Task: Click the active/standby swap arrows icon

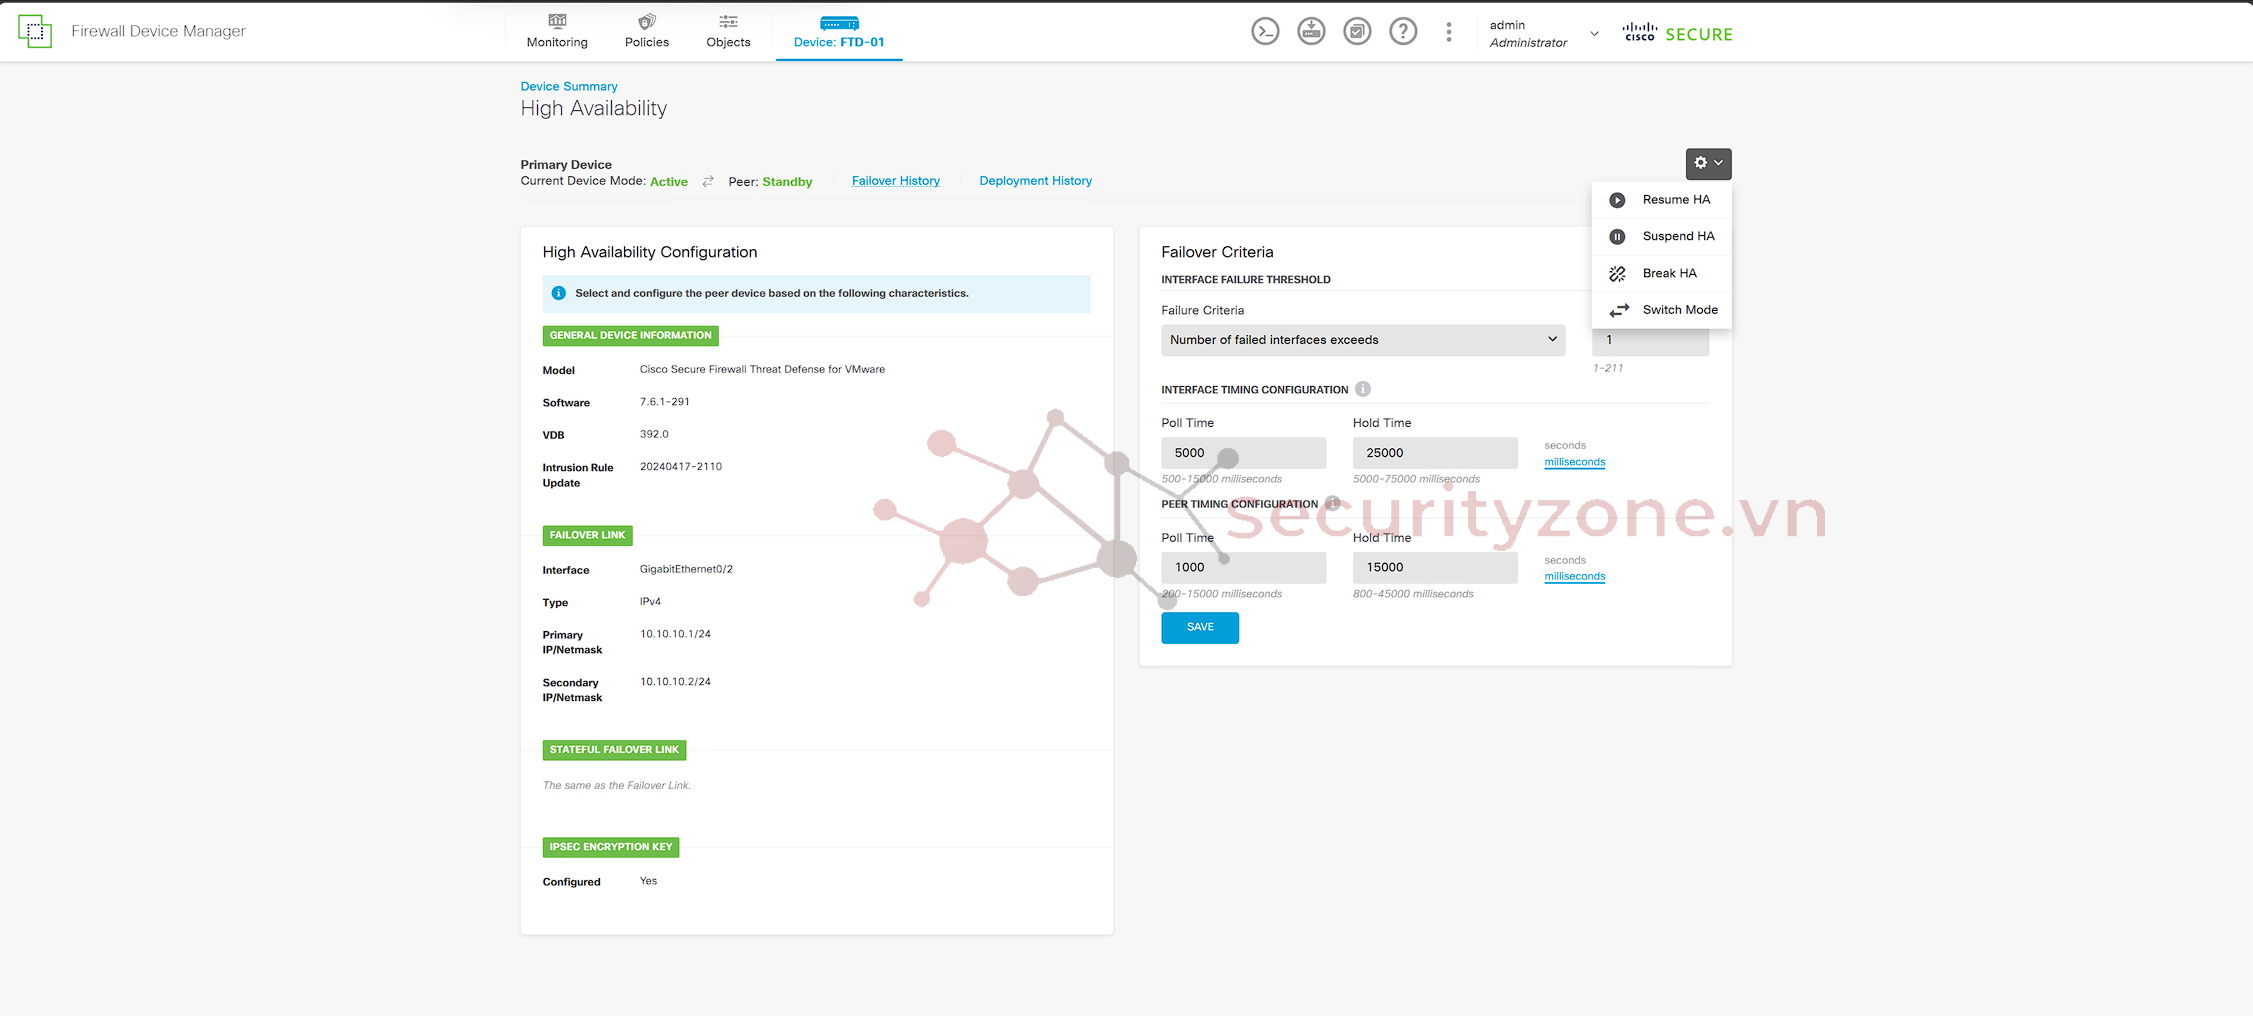Action: click(708, 181)
